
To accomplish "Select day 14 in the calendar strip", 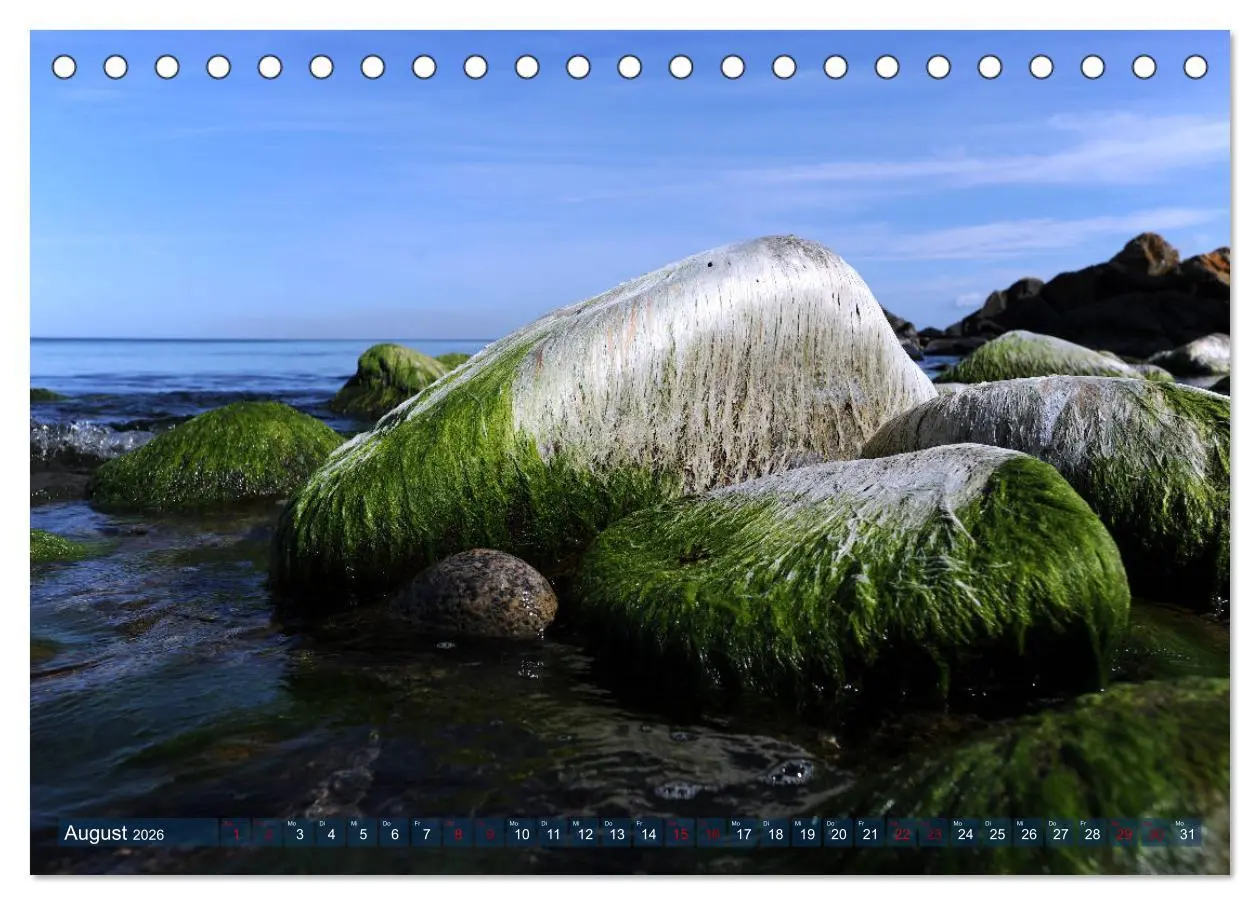I will coord(649,833).
